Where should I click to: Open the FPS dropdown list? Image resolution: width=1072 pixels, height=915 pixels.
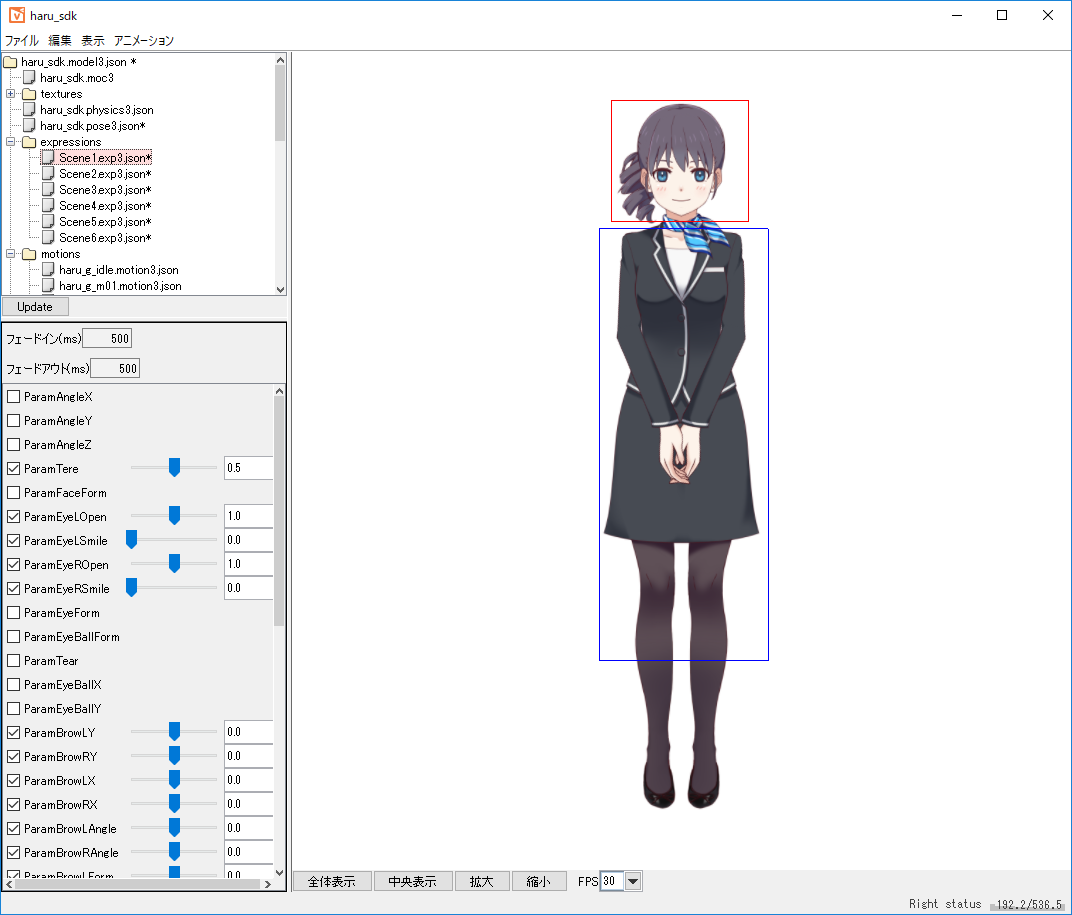click(631, 881)
